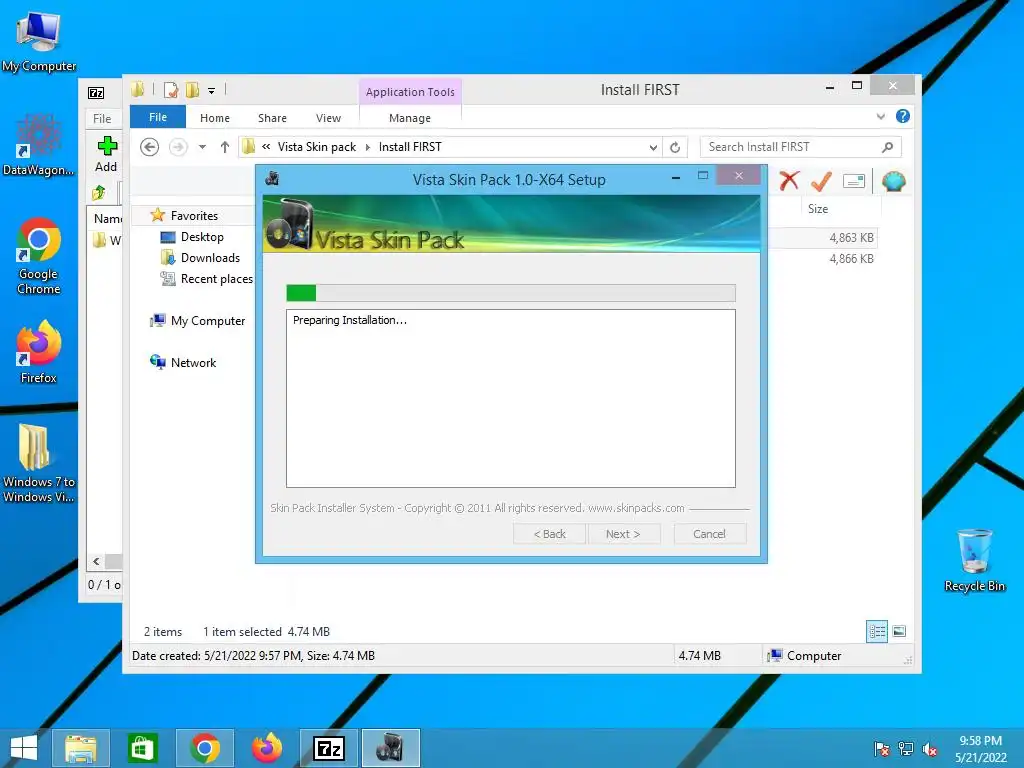This screenshot has width=1024, height=768.
Task: Open the View ribbon tab
Action: click(328, 118)
